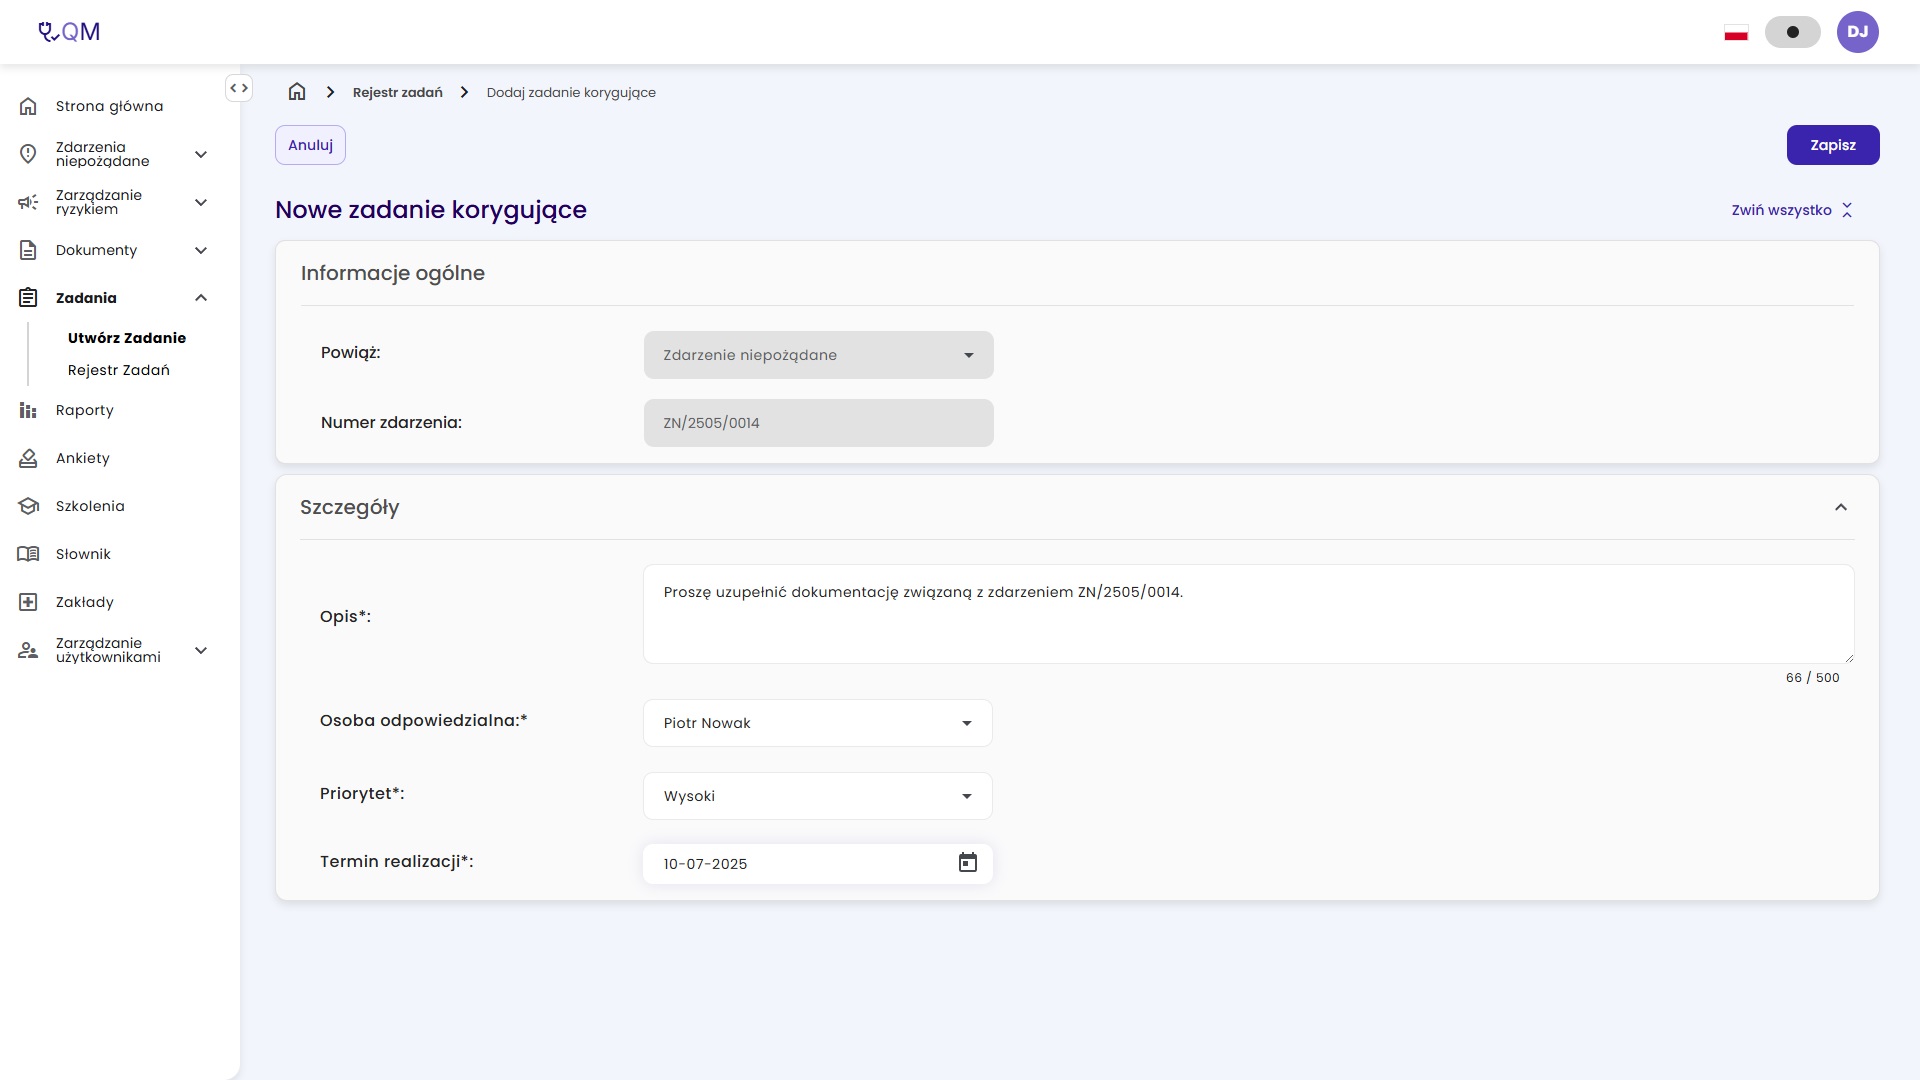The height and width of the screenshot is (1080, 1920).
Task: Toggle the dark mode switch
Action: click(1793, 32)
